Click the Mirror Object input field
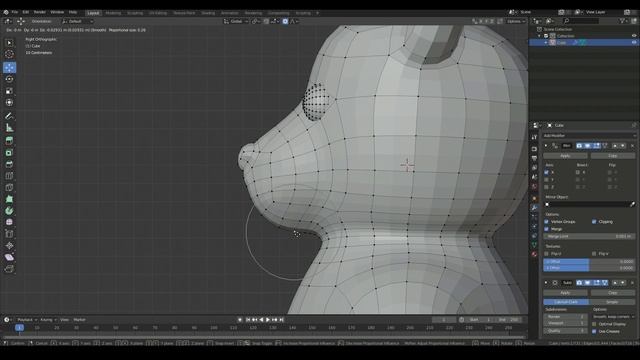The image size is (640, 360). click(x=586, y=204)
